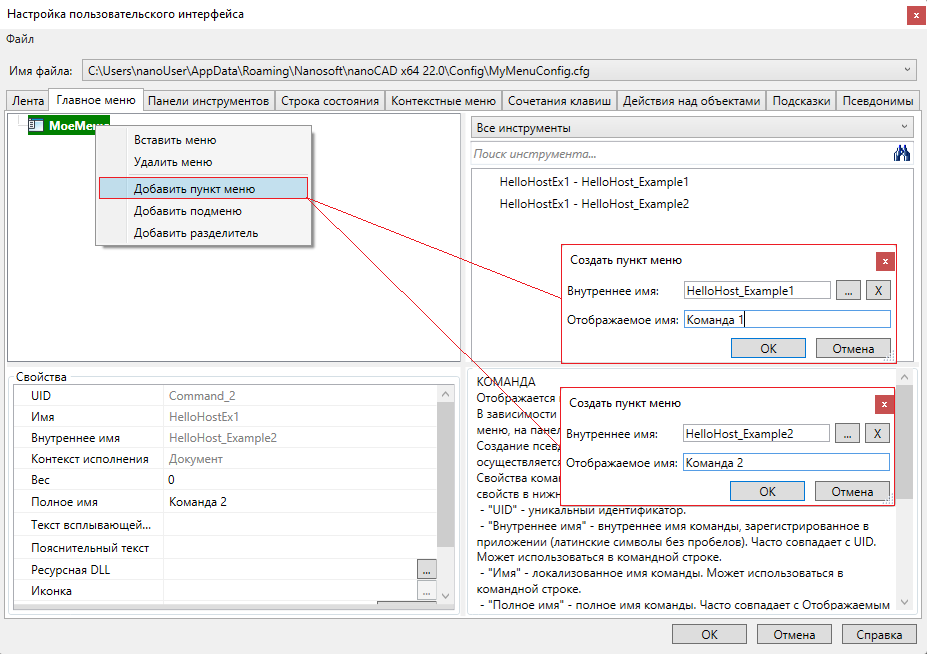Open the Сочетания клавиш tab
Image resolution: width=927 pixels, height=654 pixels.
[559, 101]
